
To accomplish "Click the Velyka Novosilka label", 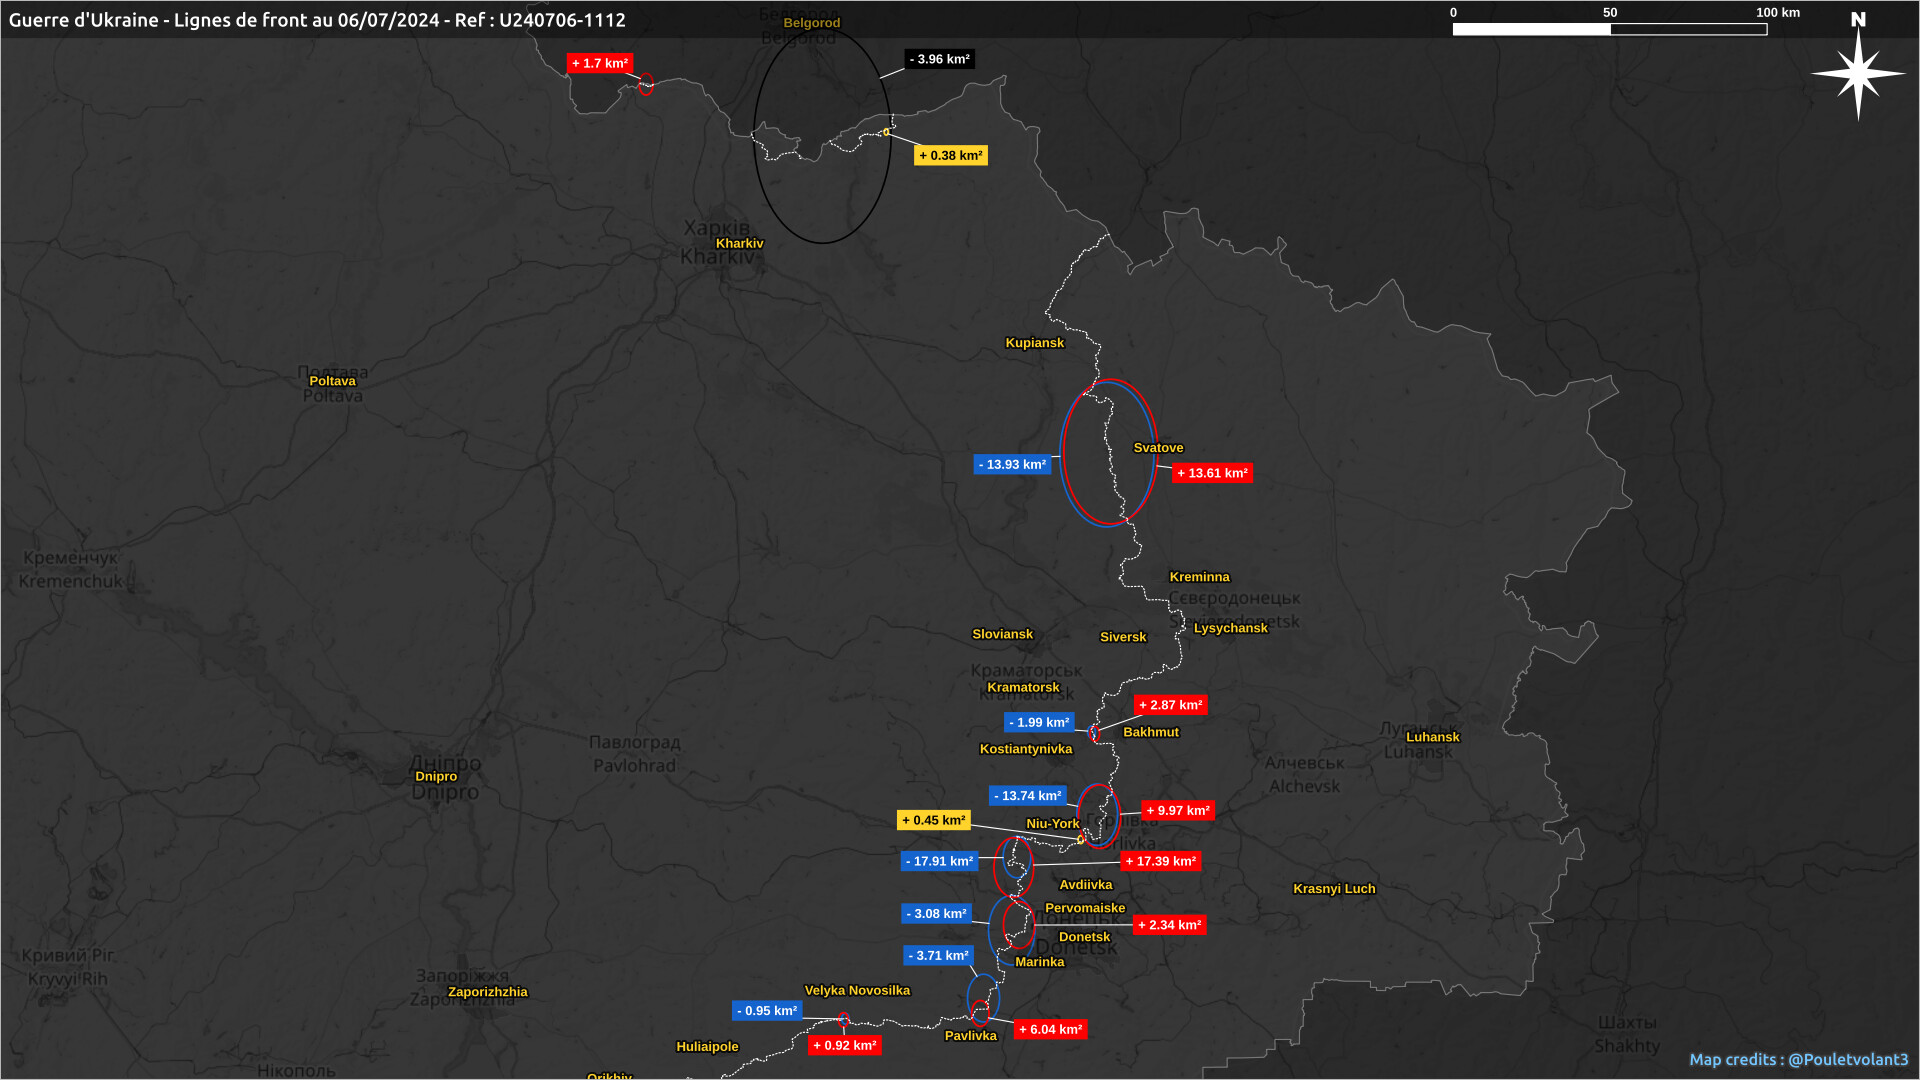I will pos(857,990).
